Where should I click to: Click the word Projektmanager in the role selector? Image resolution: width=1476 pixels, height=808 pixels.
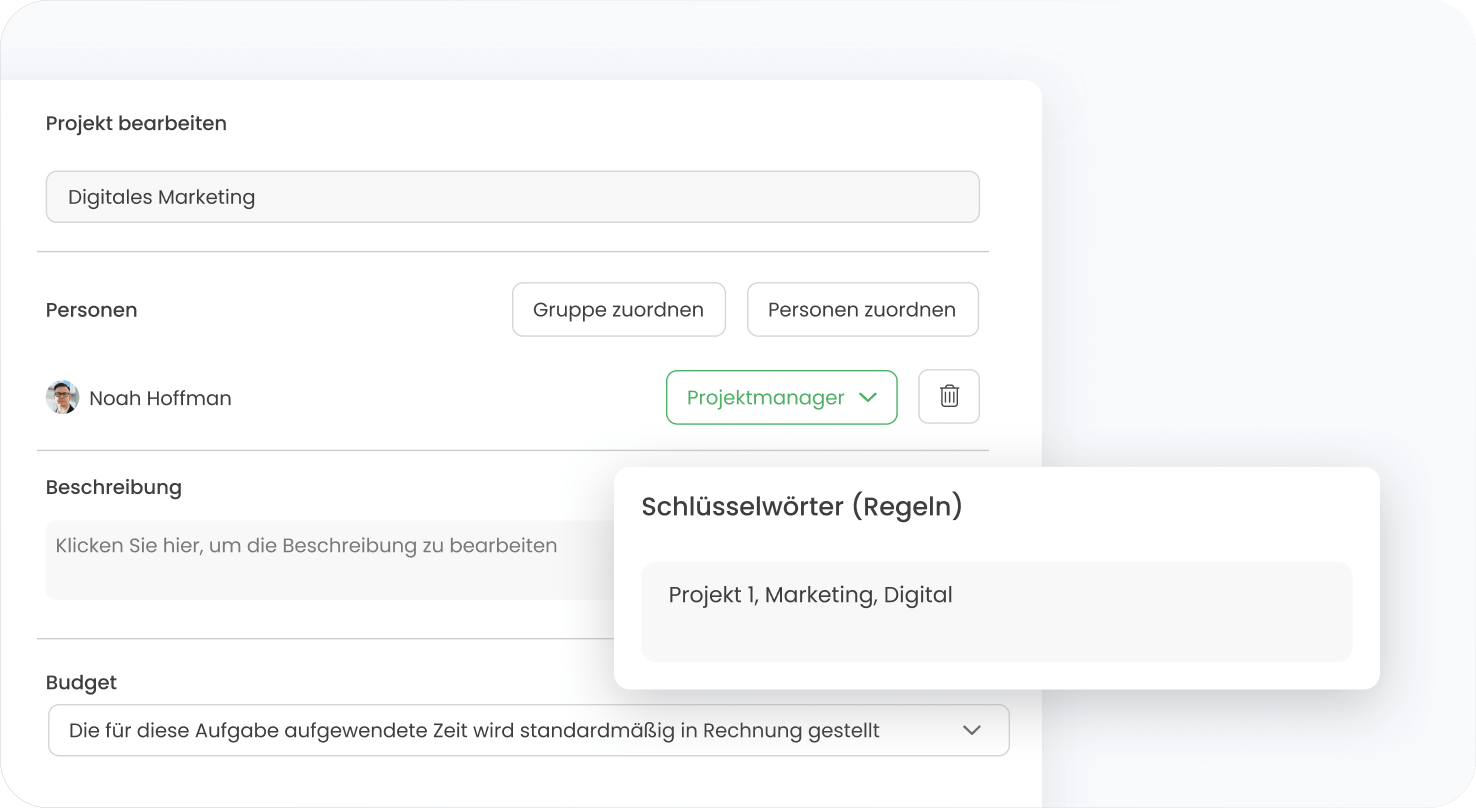point(765,397)
